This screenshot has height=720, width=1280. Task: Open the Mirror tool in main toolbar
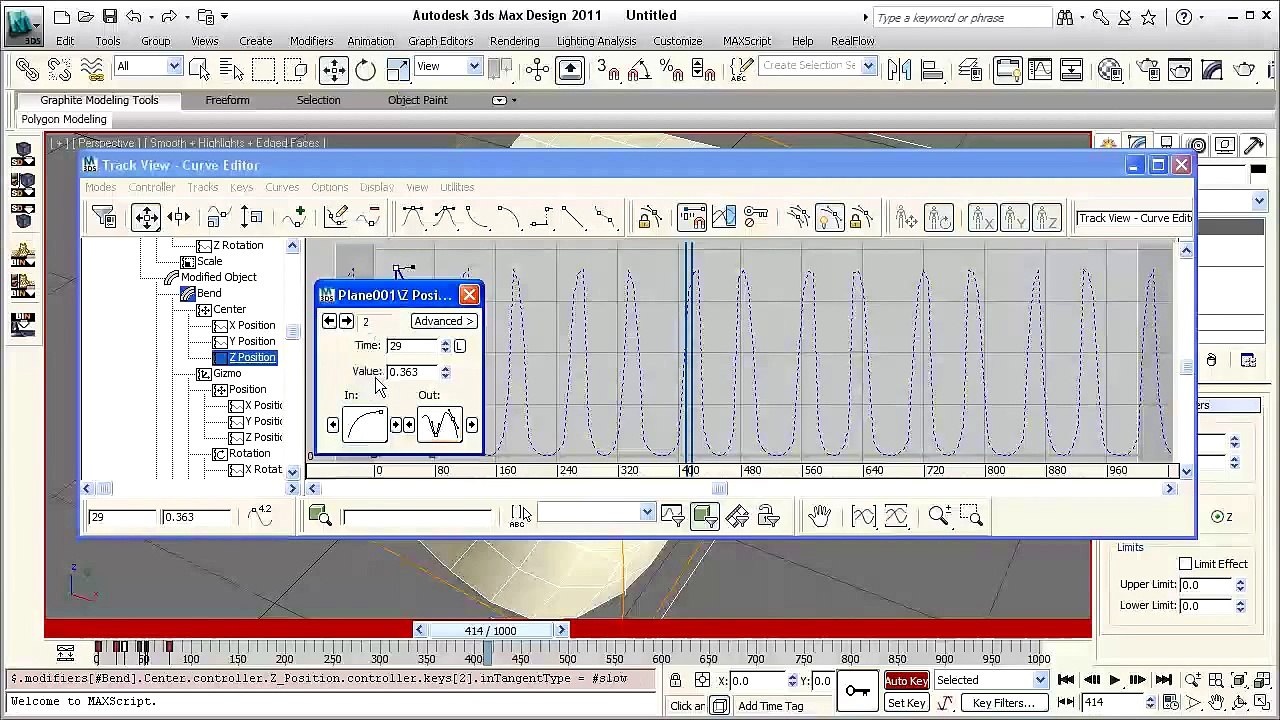coord(900,69)
